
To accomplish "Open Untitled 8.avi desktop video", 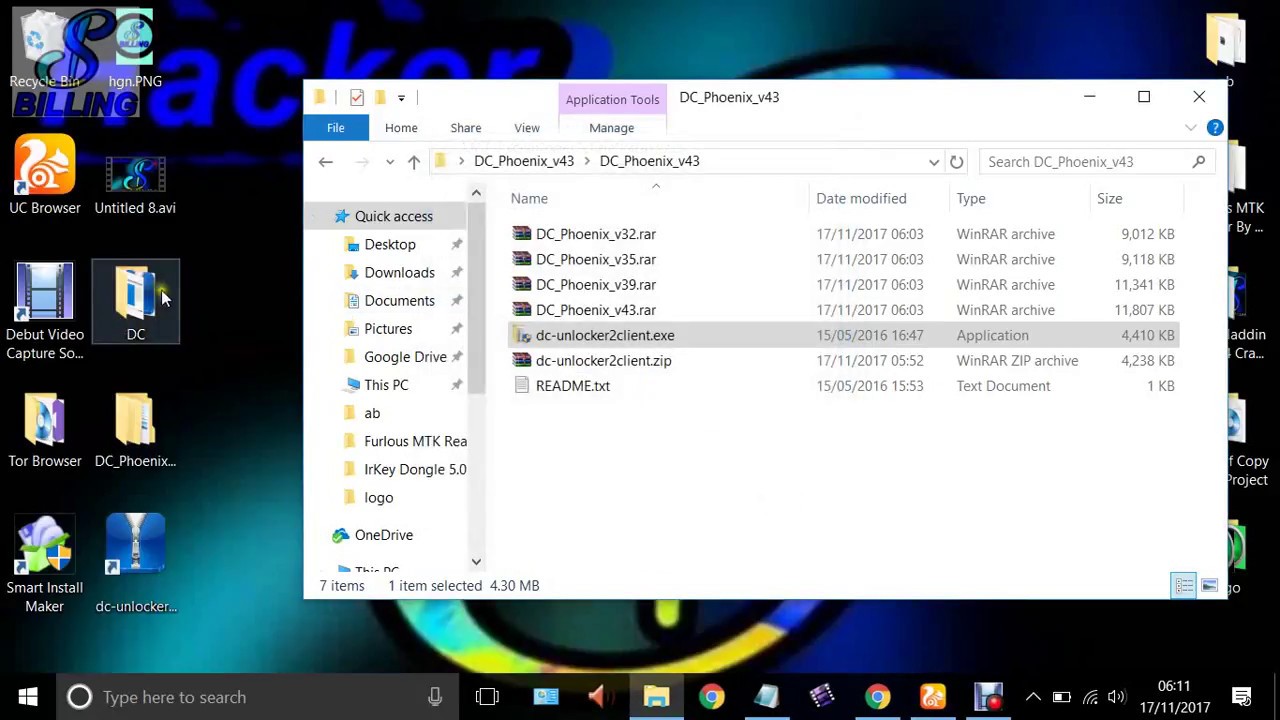I will click(x=135, y=186).
